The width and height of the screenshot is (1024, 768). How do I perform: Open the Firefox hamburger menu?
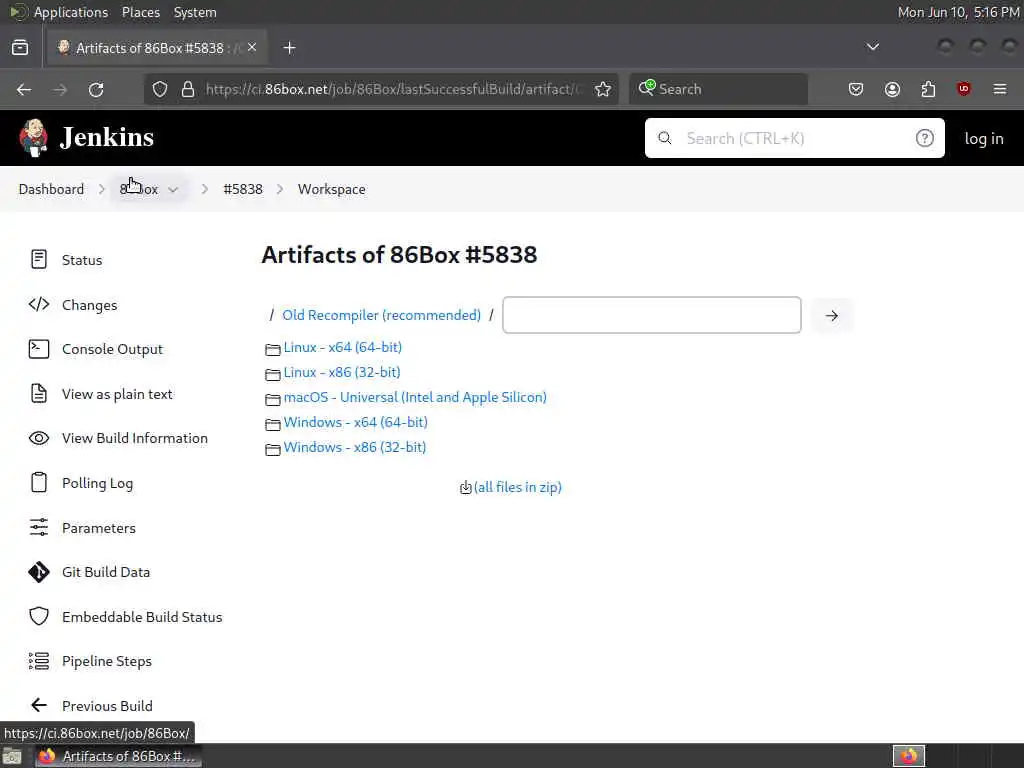1000,89
